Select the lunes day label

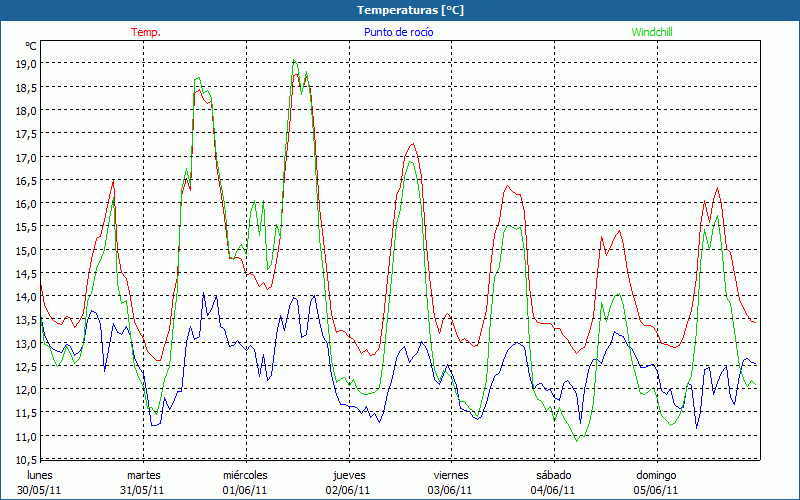coord(41,475)
